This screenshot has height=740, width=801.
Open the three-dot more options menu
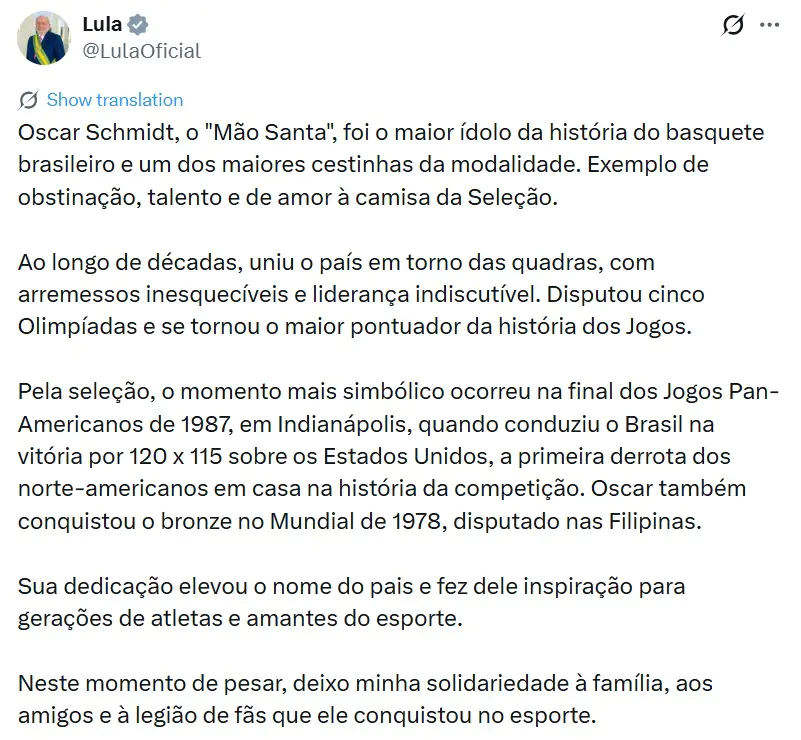pyautogui.click(x=769, y=26)
